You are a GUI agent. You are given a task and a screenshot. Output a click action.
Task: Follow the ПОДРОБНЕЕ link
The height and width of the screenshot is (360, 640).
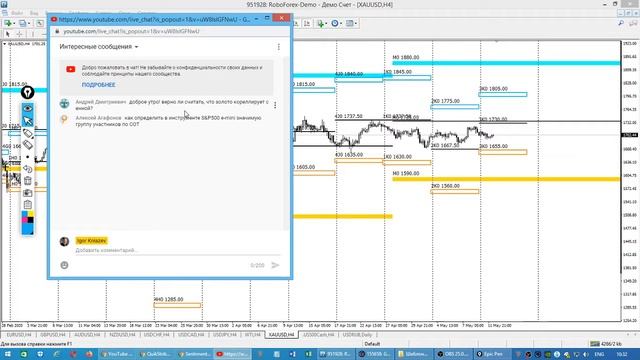(98, 85)
